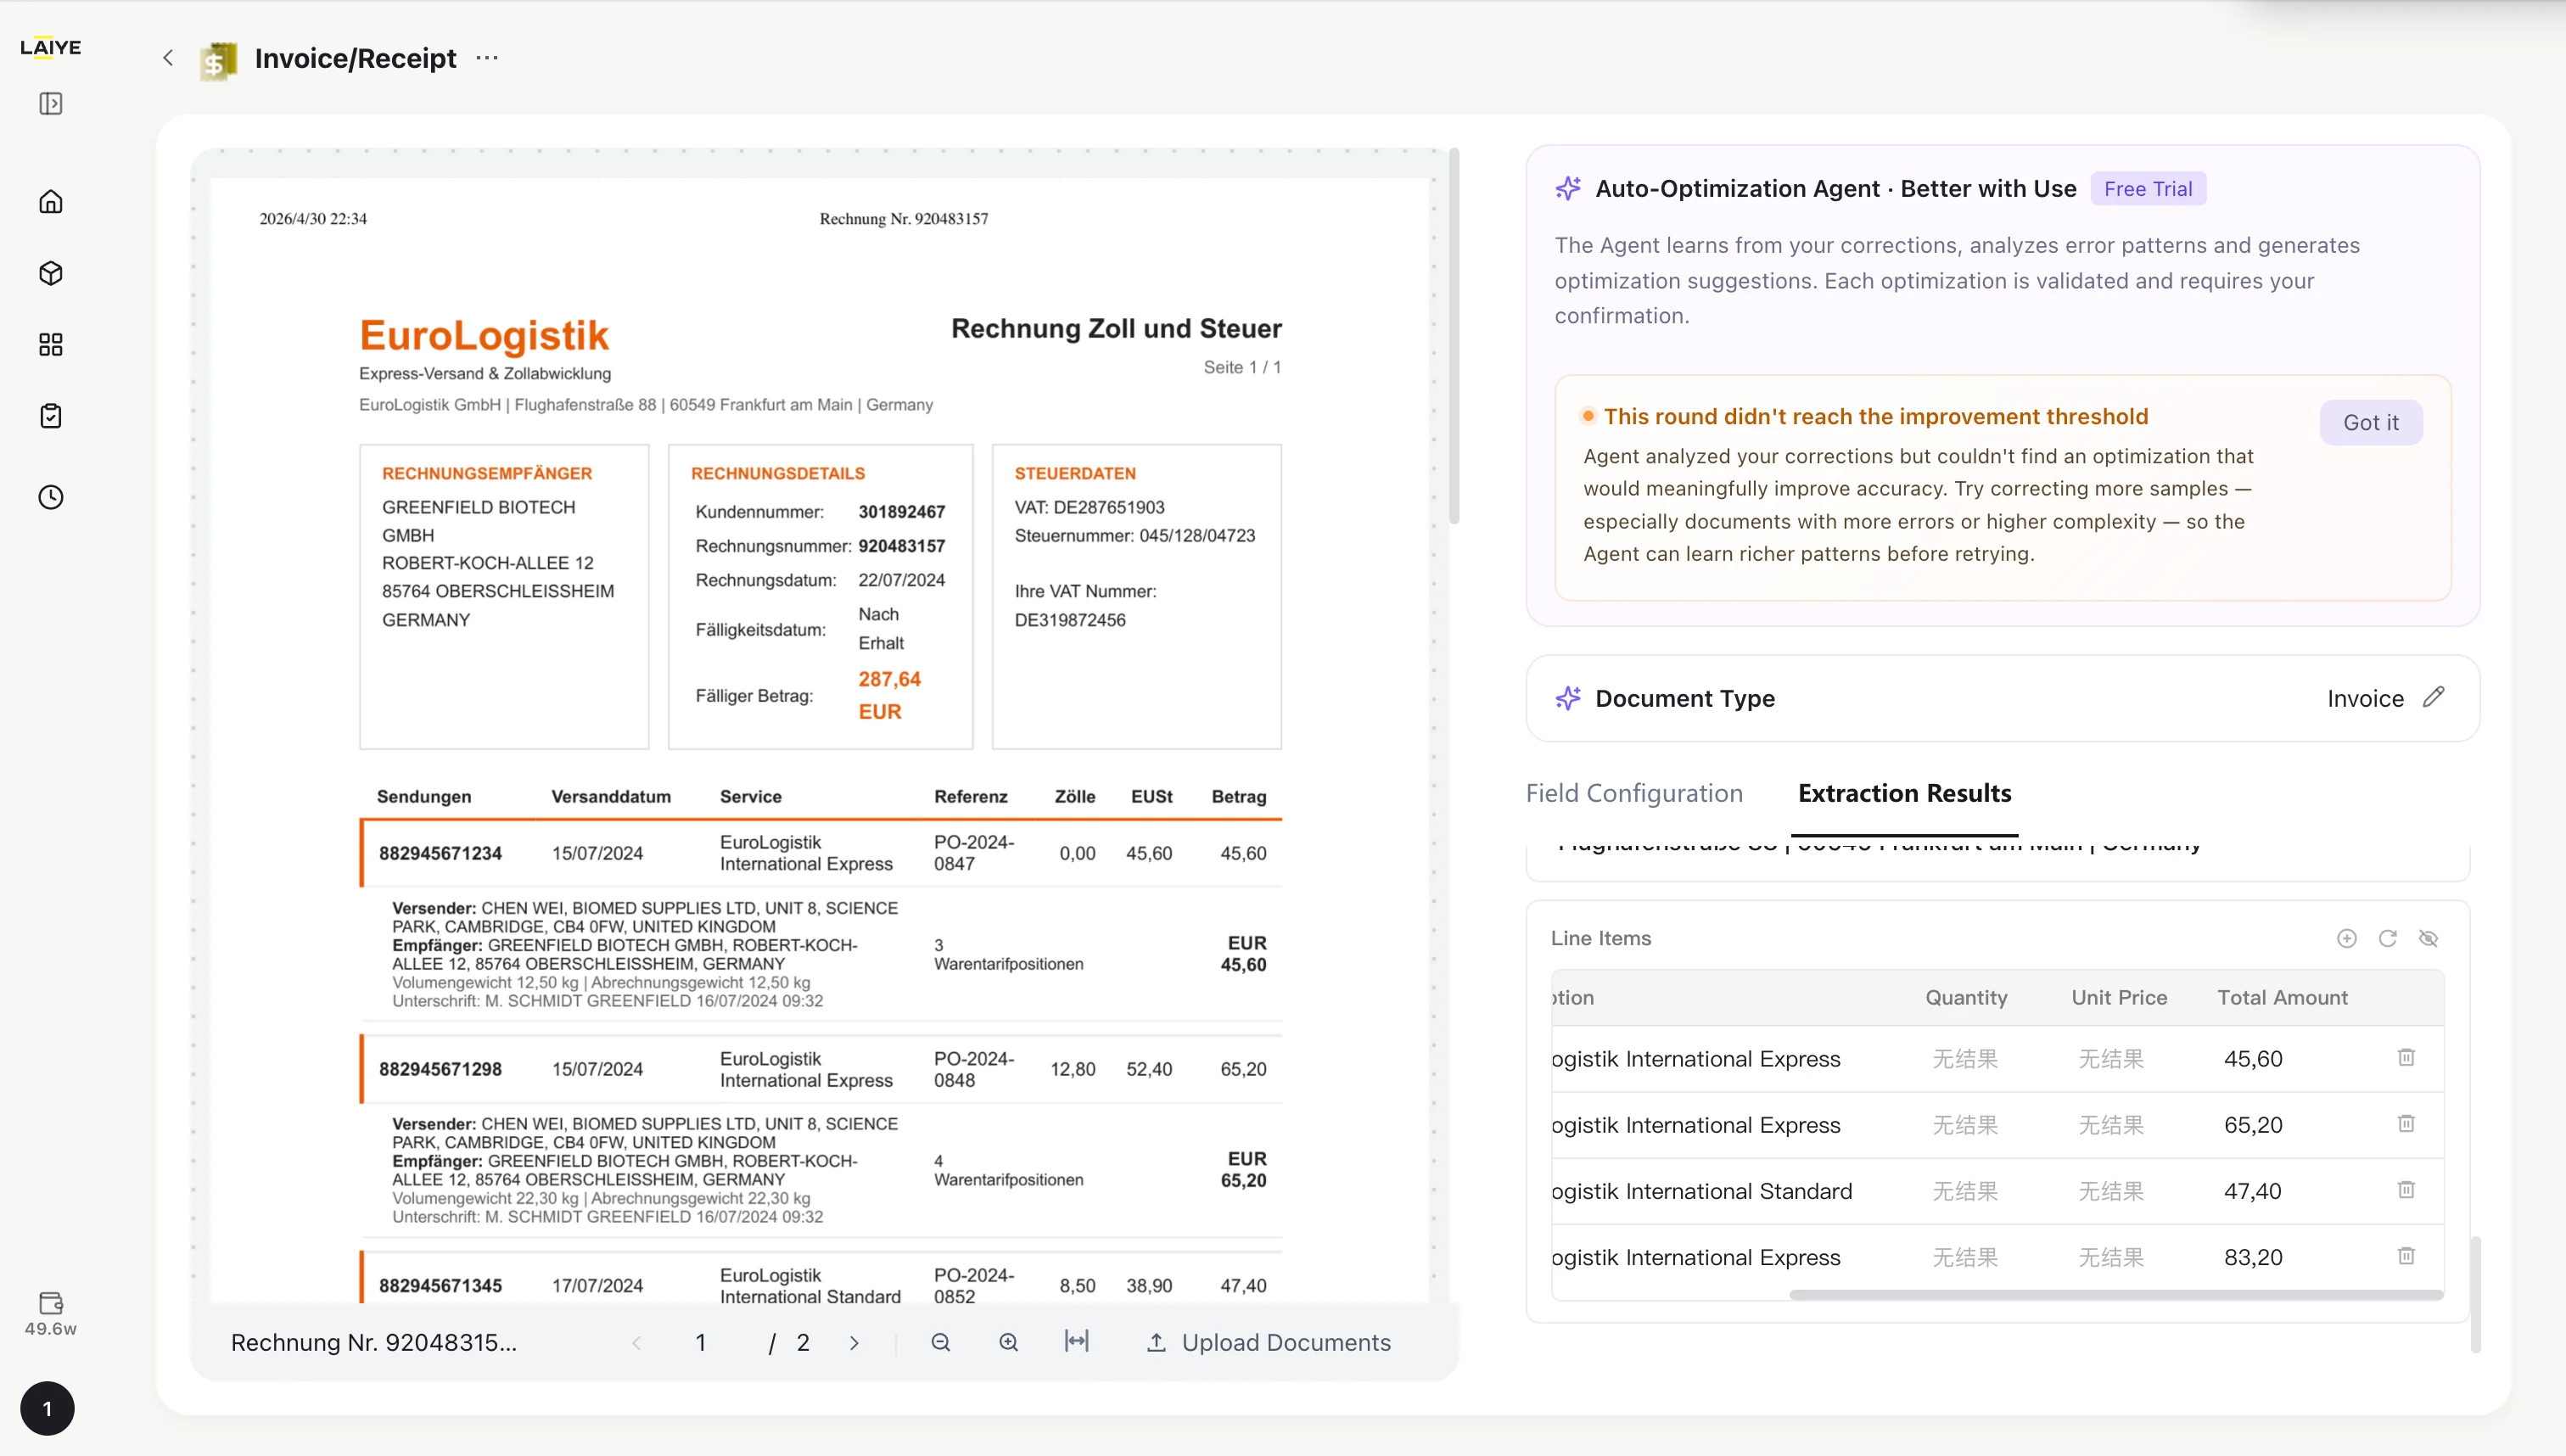Click the Quantity column header
The width and height of the screenshot is (2566, 1456).
tap(1966, 997)
